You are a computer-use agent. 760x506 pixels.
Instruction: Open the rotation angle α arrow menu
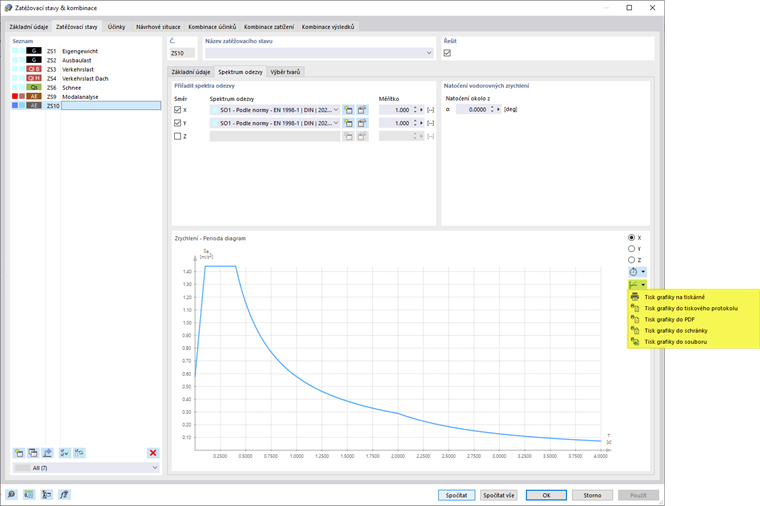coord(498,110)
